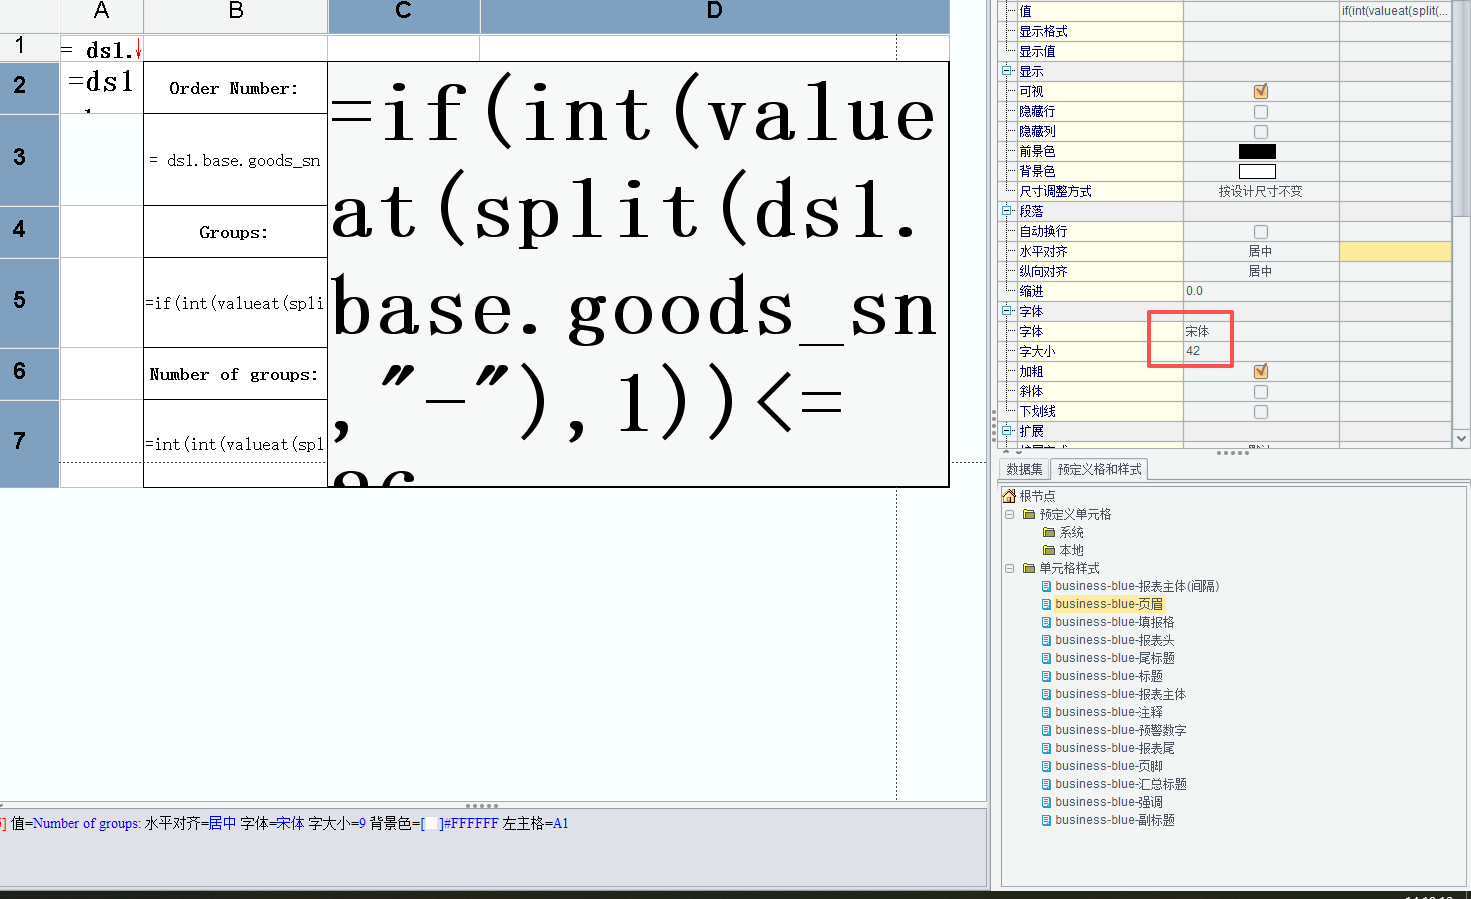
Task: Enable the 自动换行 word wrap checkbox
Action: point(1260,231)
